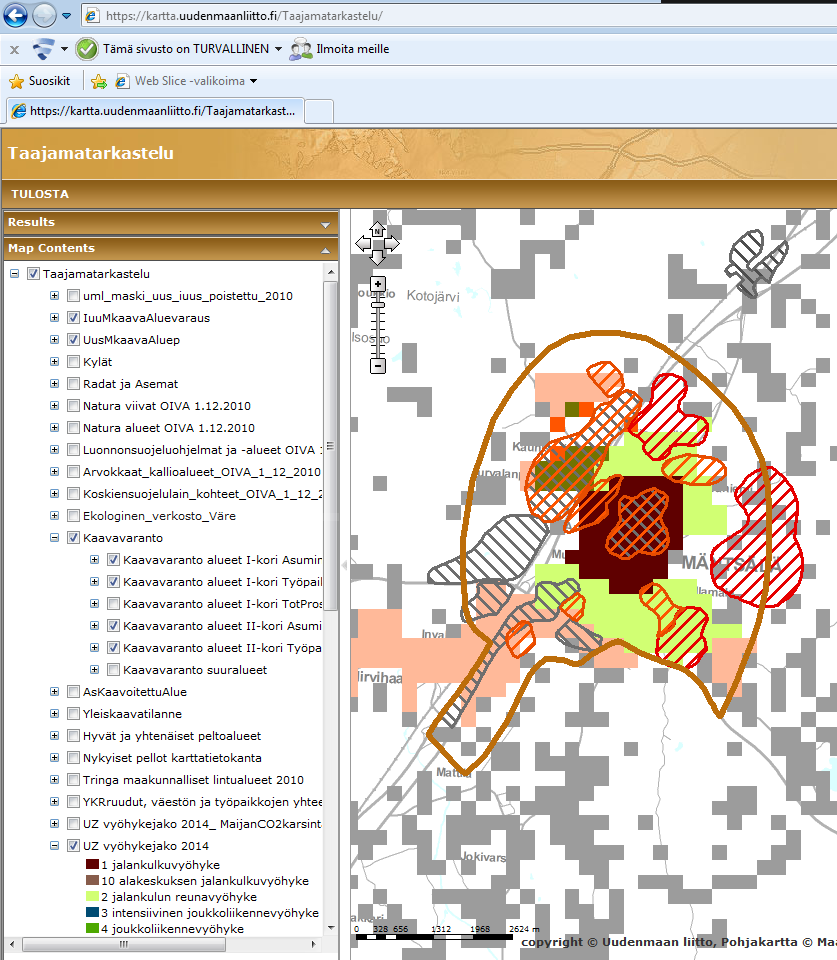837x960 pixels.
Task: Click the browser Back arrow button
Action: [x=15, y=15]
